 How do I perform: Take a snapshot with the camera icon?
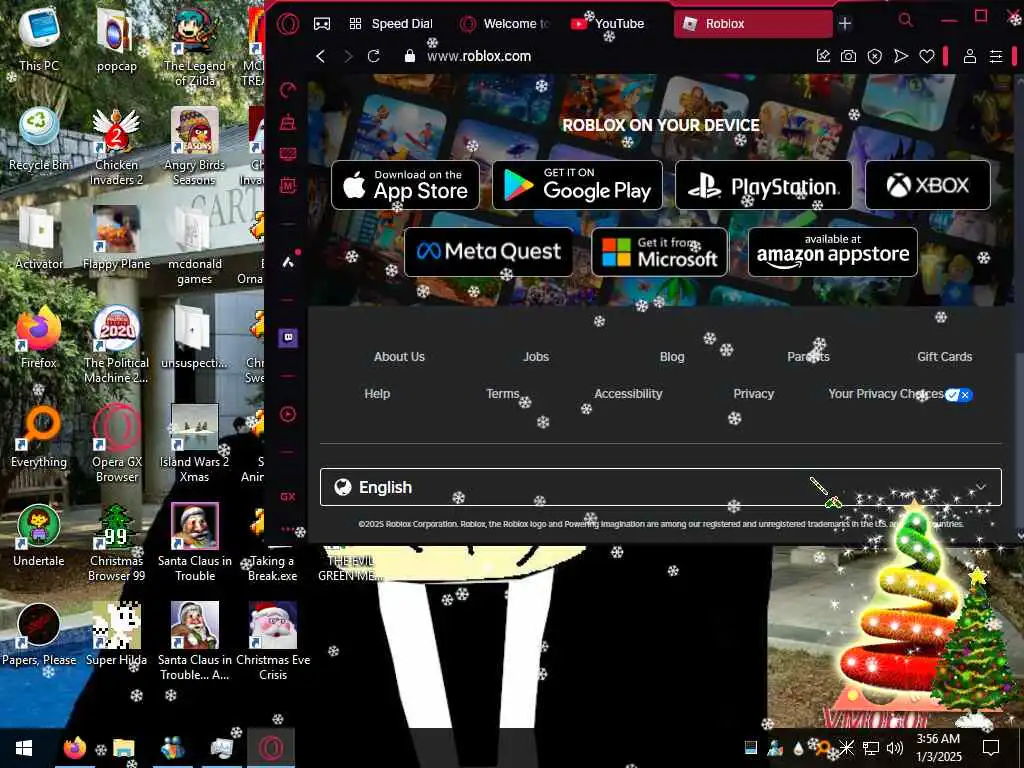[848, 56]
